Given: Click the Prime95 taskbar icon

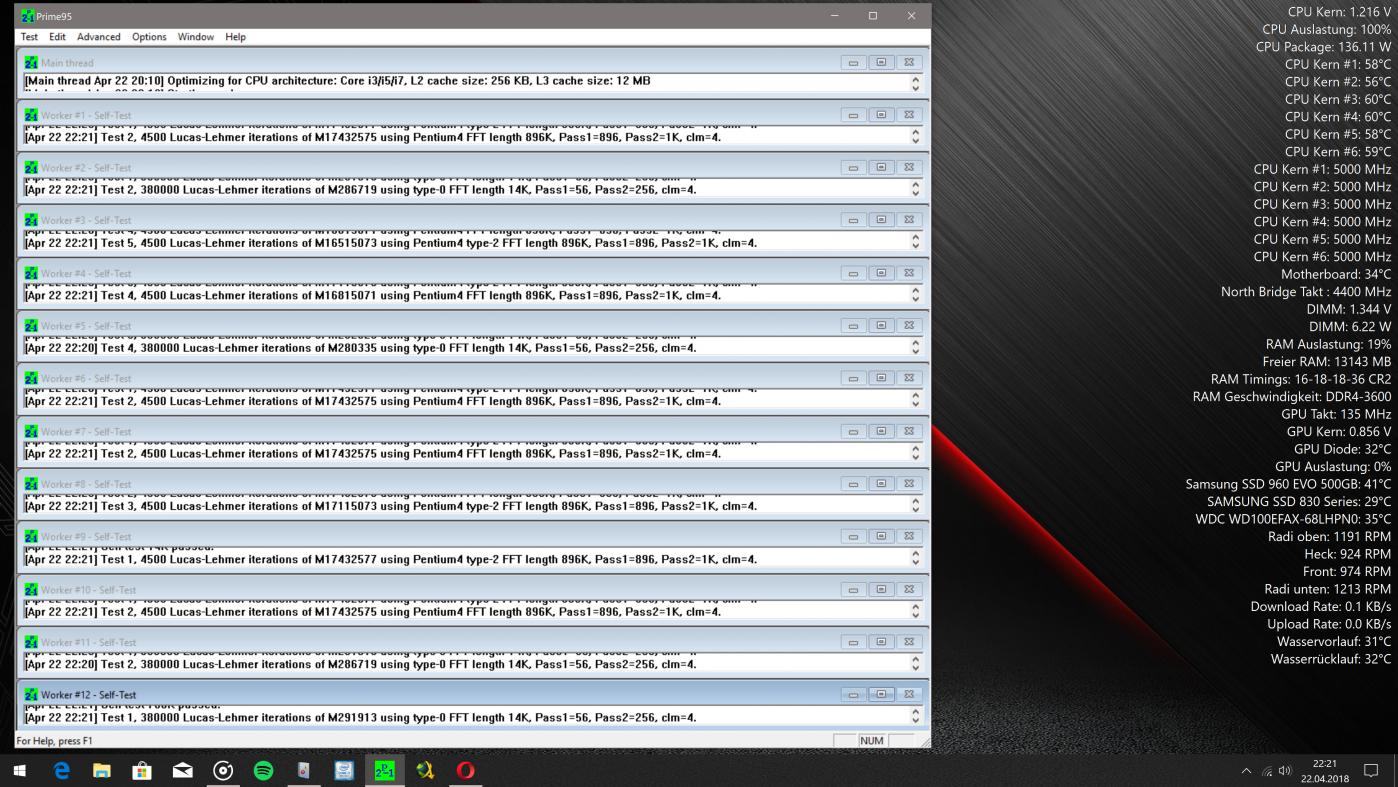Looking at the screenshot, I should (385, 770).
